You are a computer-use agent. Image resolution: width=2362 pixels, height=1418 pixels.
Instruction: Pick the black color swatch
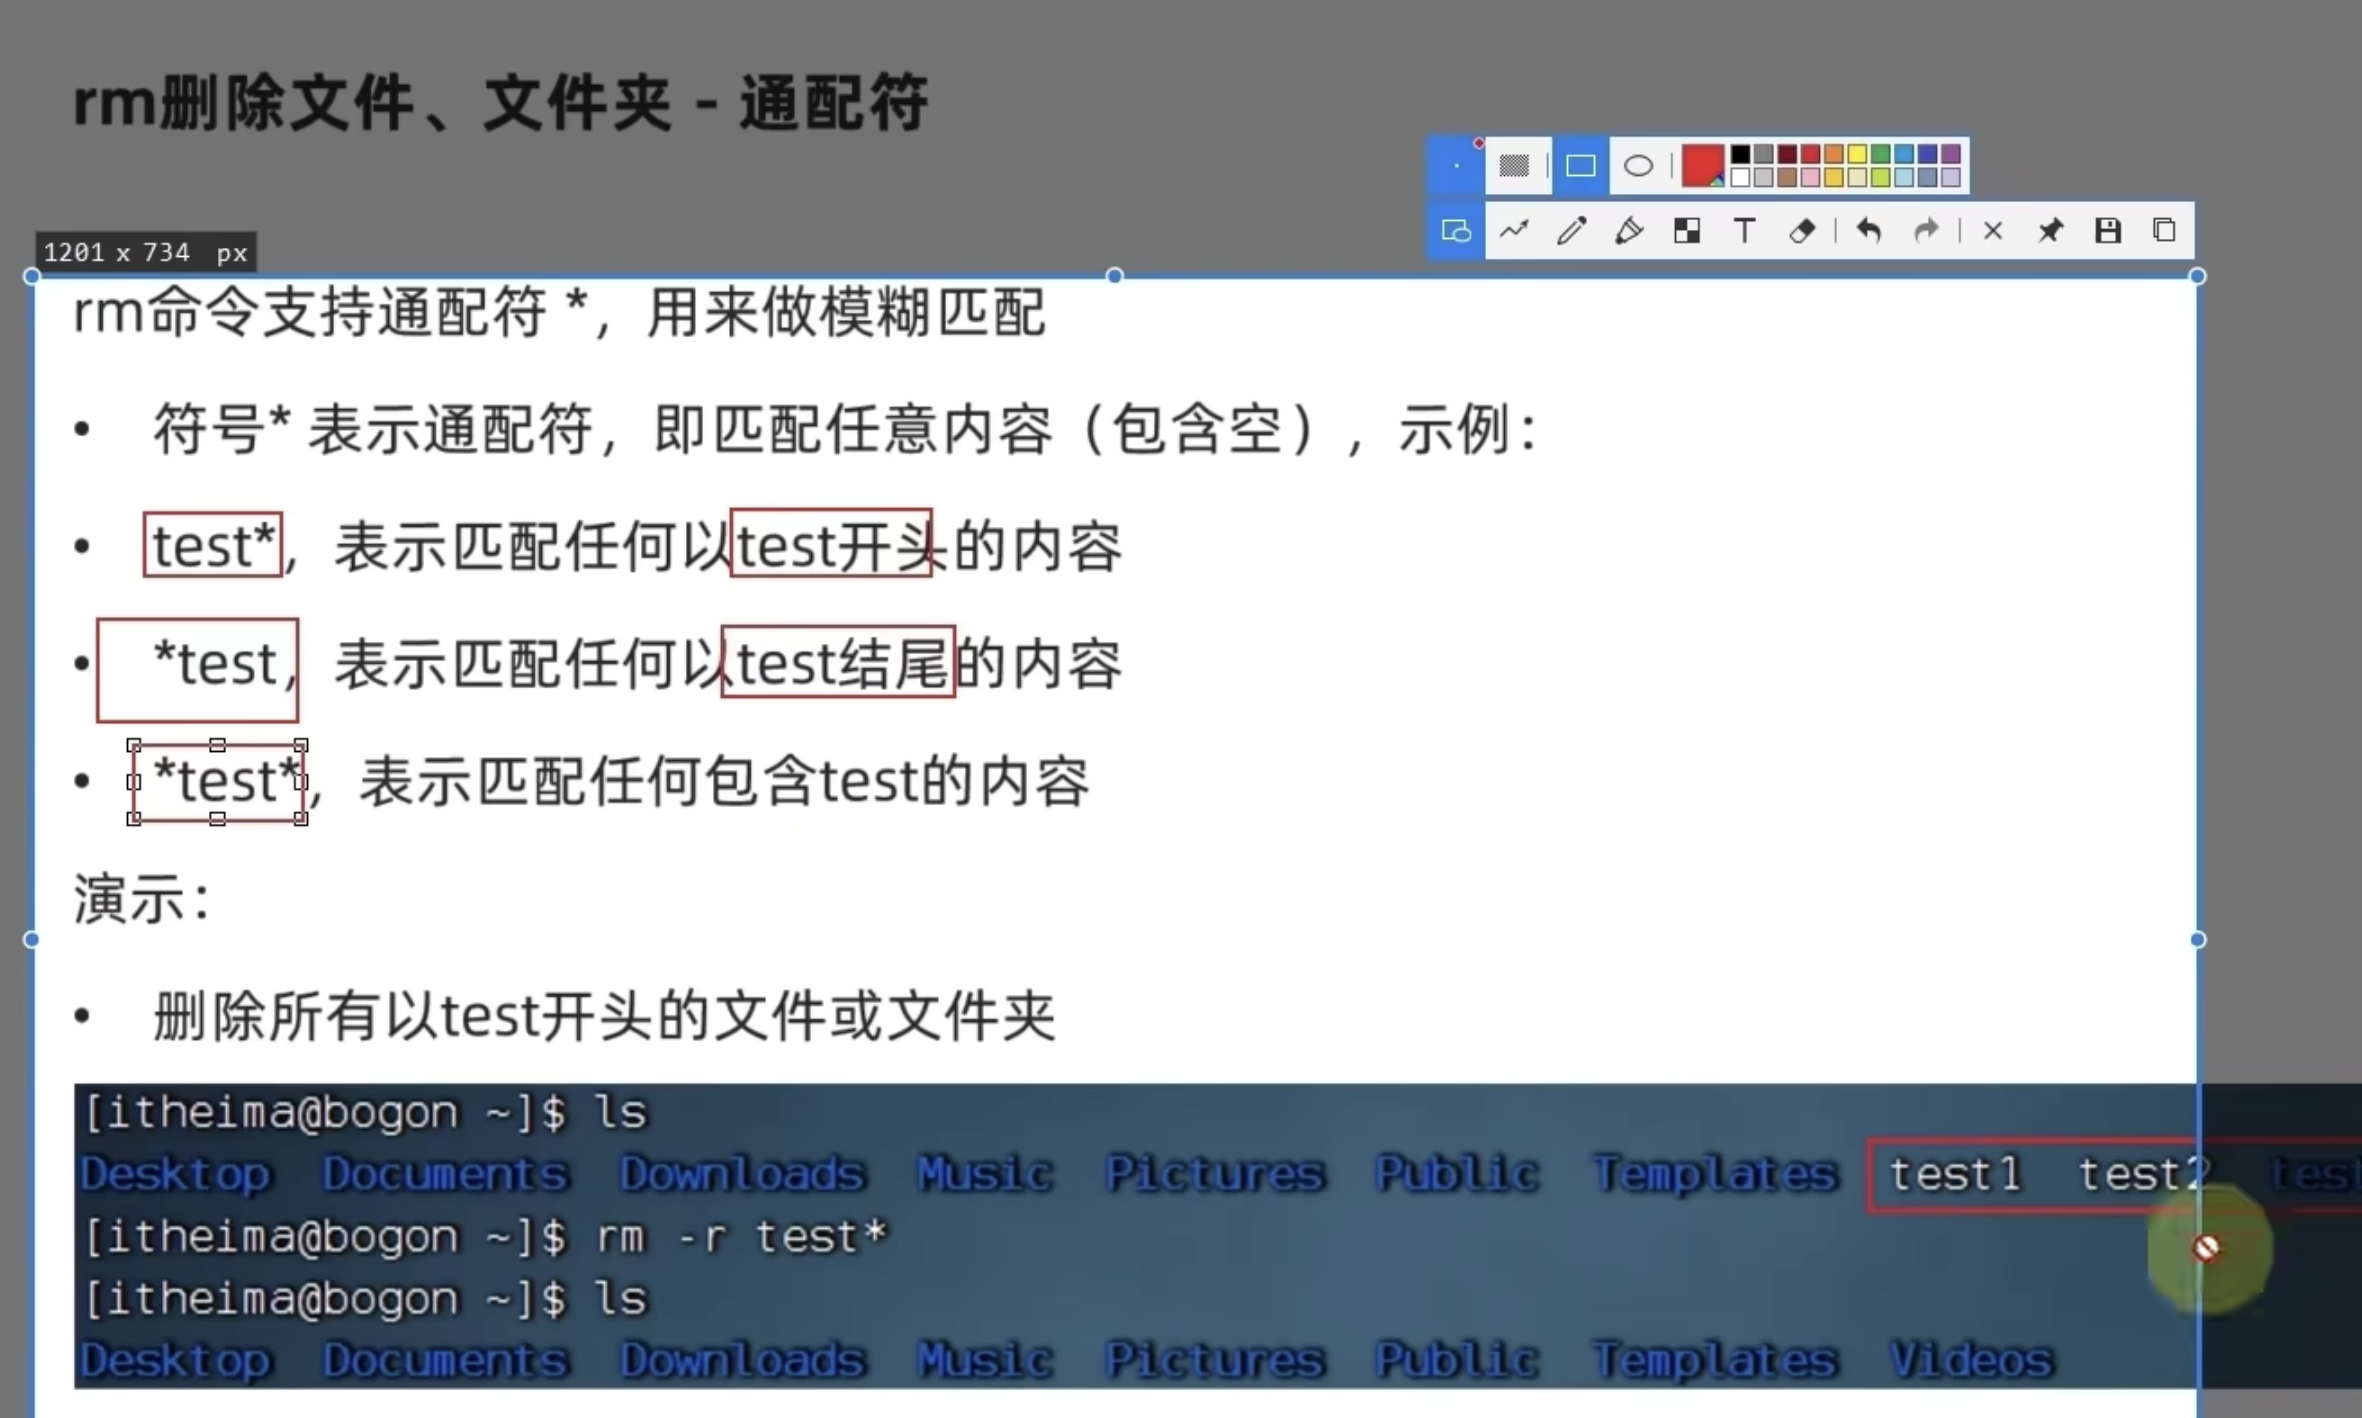1740,154
